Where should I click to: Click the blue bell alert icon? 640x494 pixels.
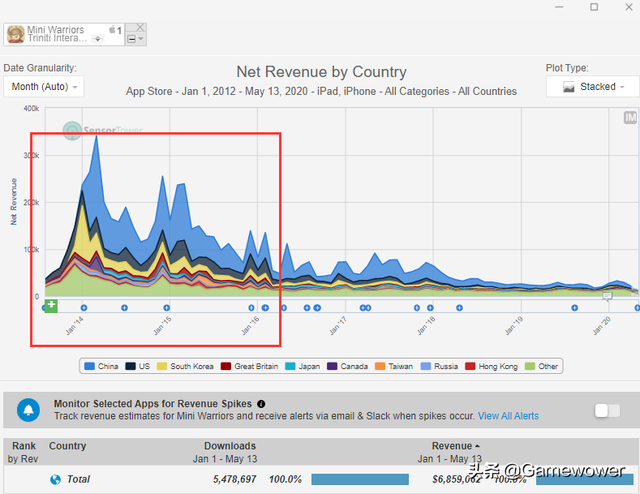[28, 410]
